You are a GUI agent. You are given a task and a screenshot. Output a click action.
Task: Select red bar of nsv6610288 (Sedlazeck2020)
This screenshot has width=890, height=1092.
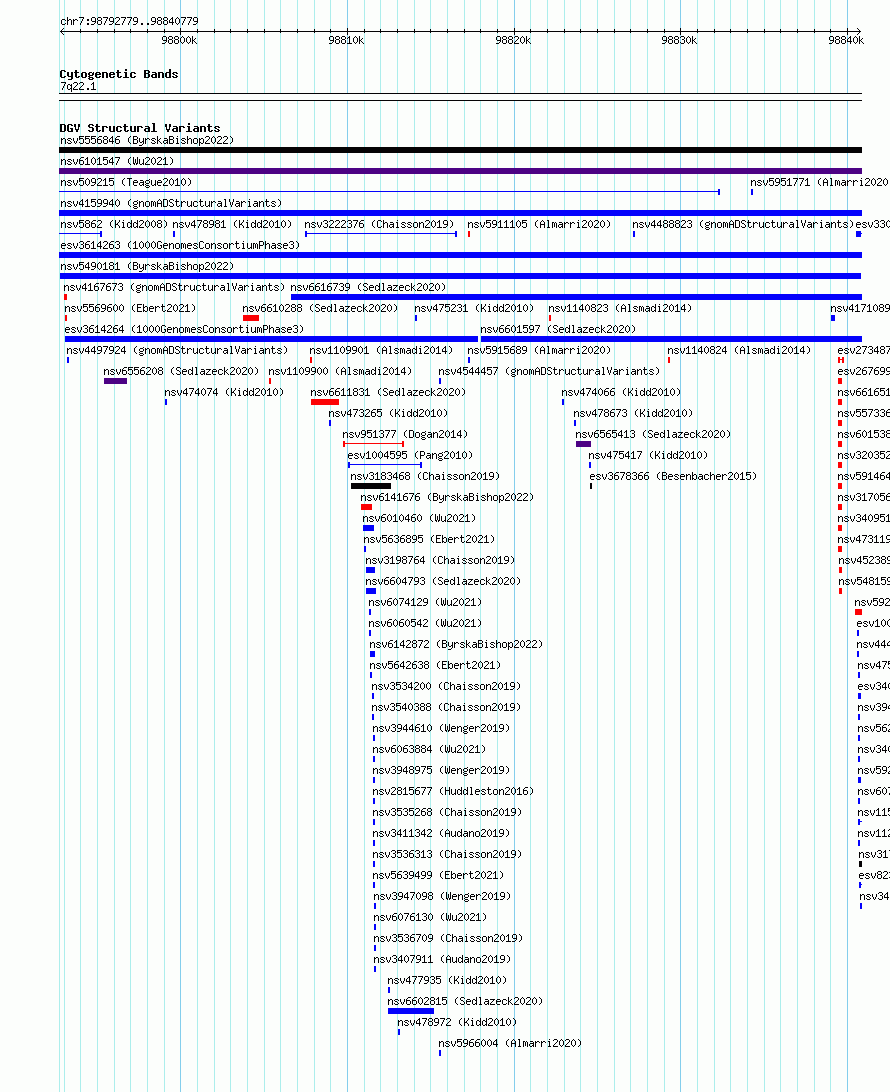point(251,318)
